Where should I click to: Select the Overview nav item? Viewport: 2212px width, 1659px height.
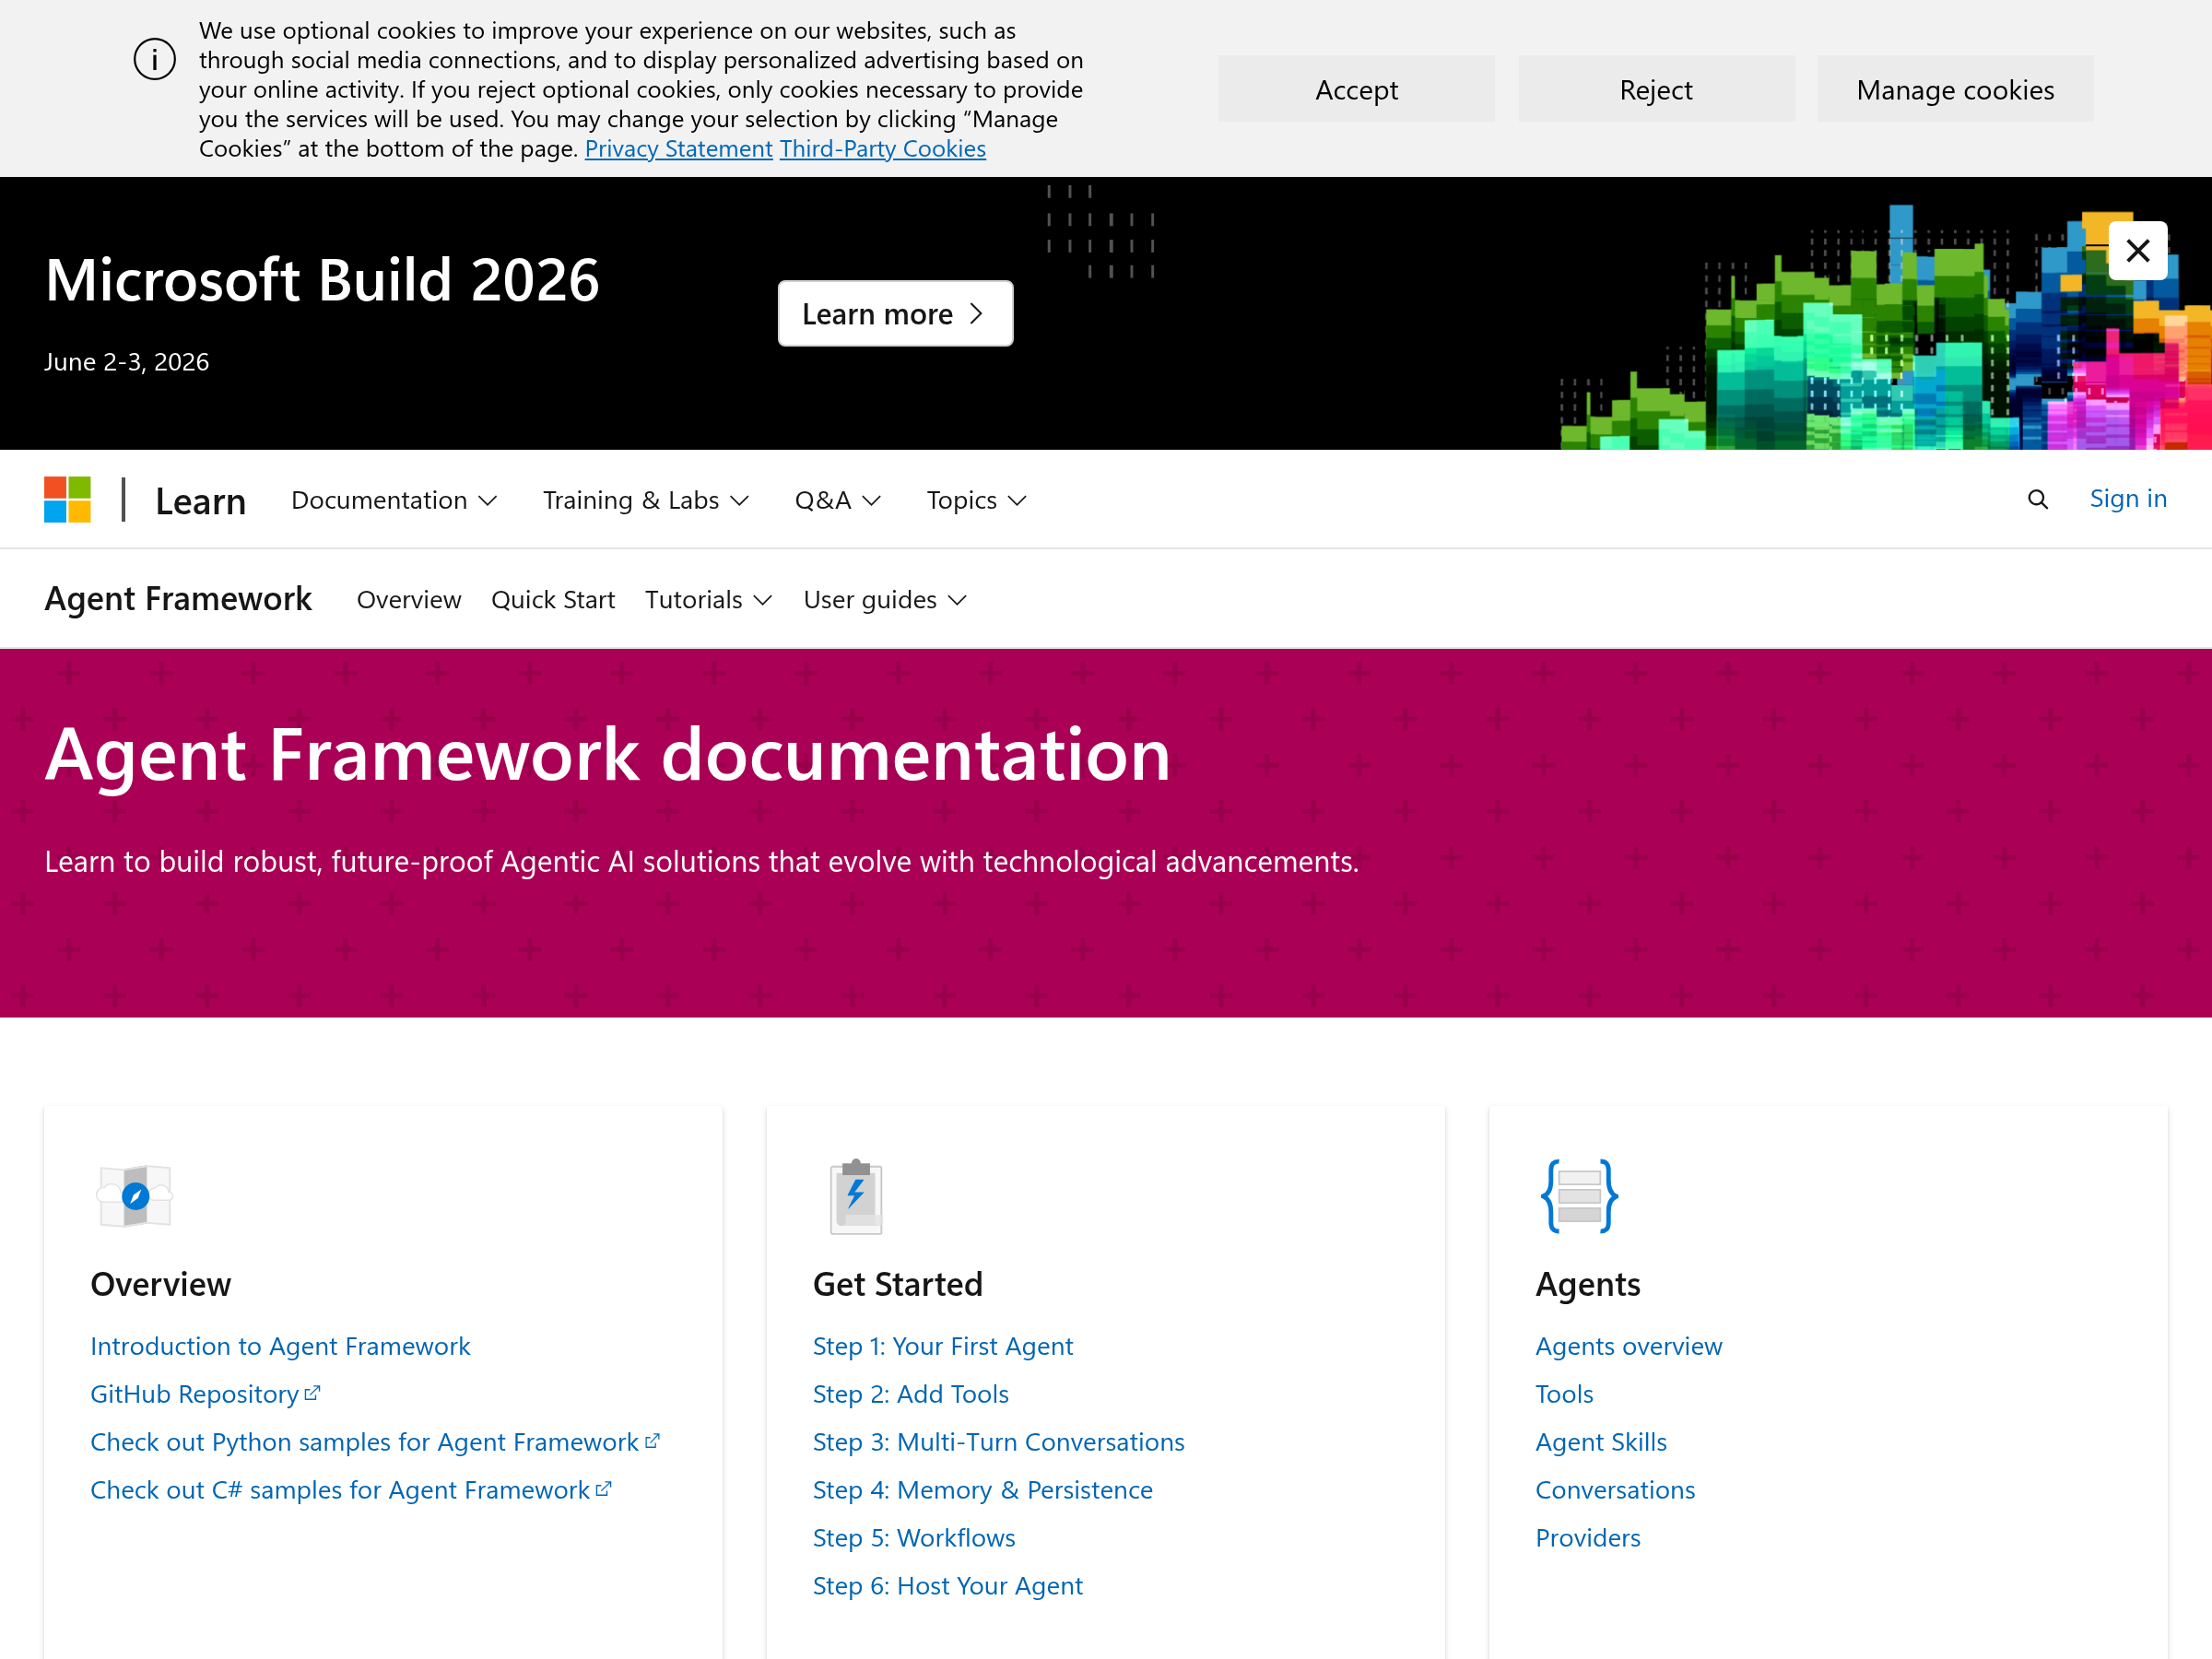click(409, 599)
